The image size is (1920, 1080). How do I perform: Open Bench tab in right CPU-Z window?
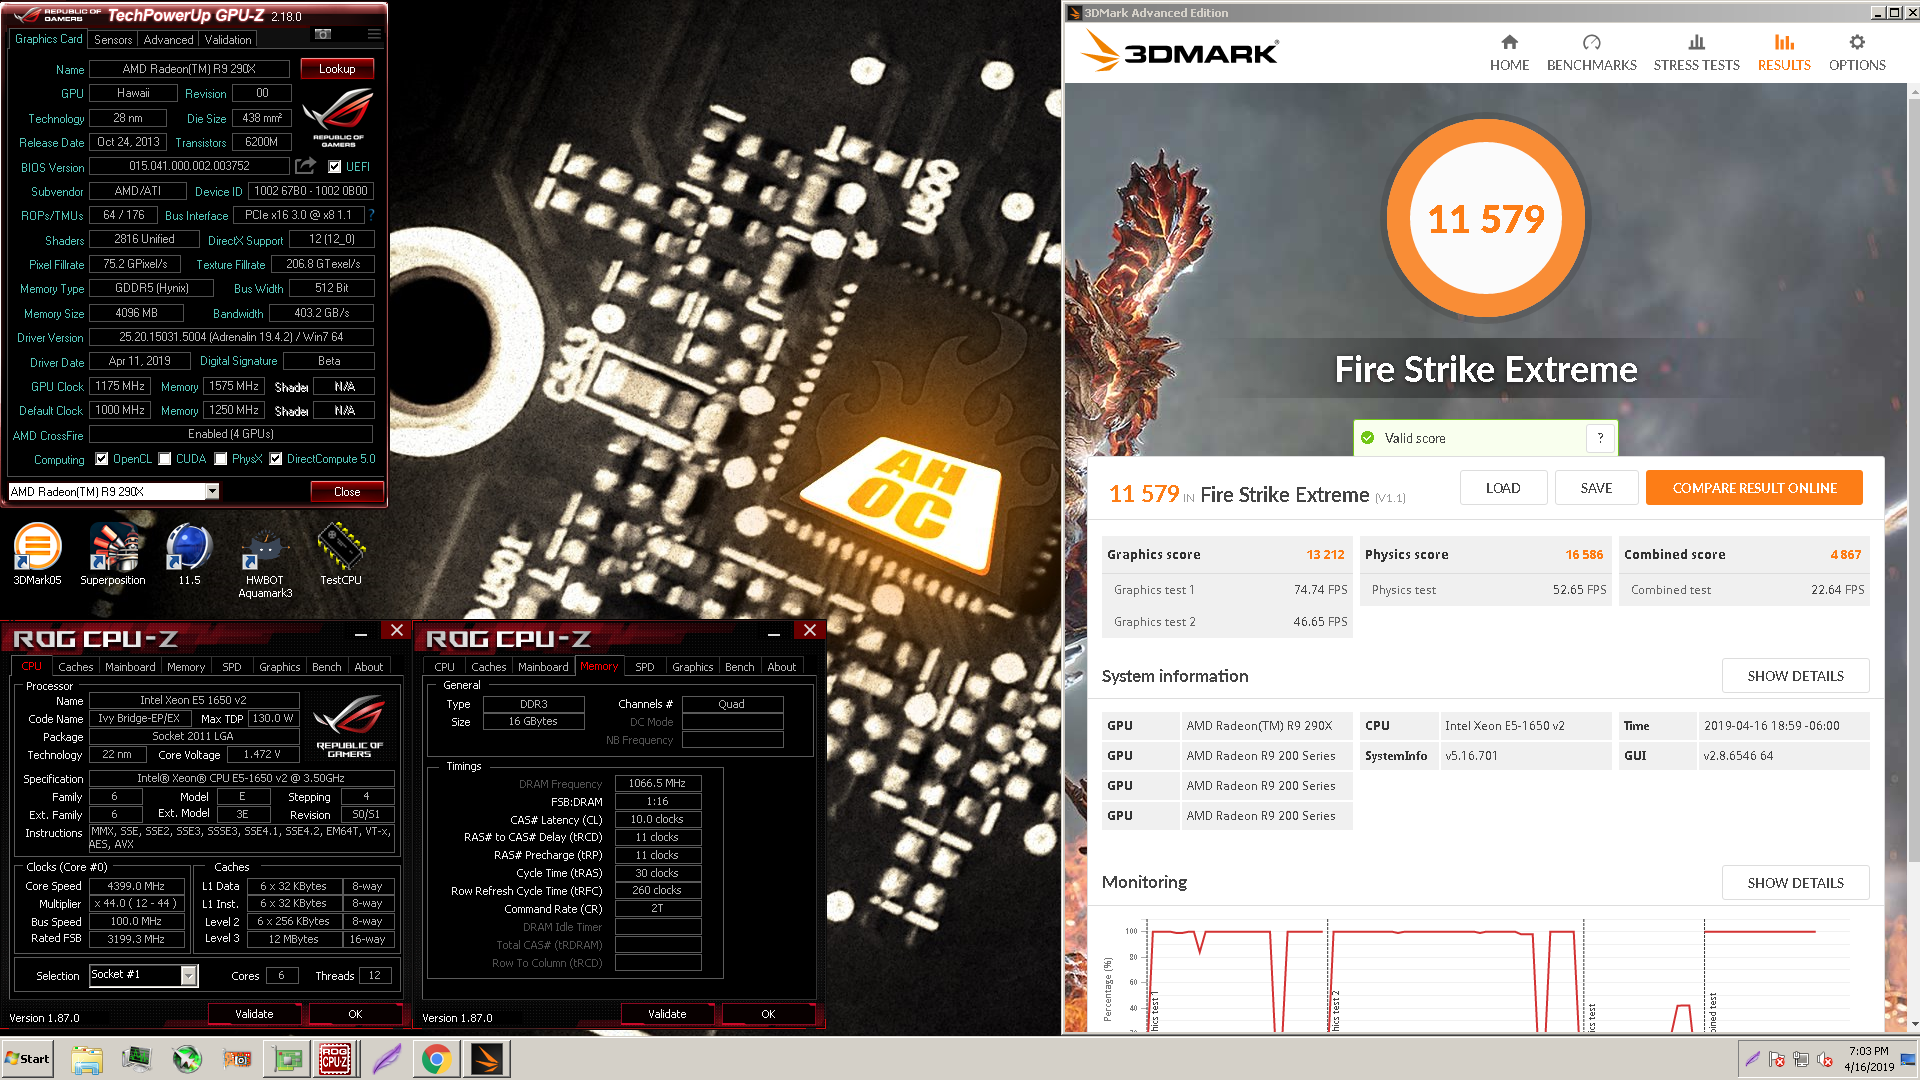[x=740, y=667]
